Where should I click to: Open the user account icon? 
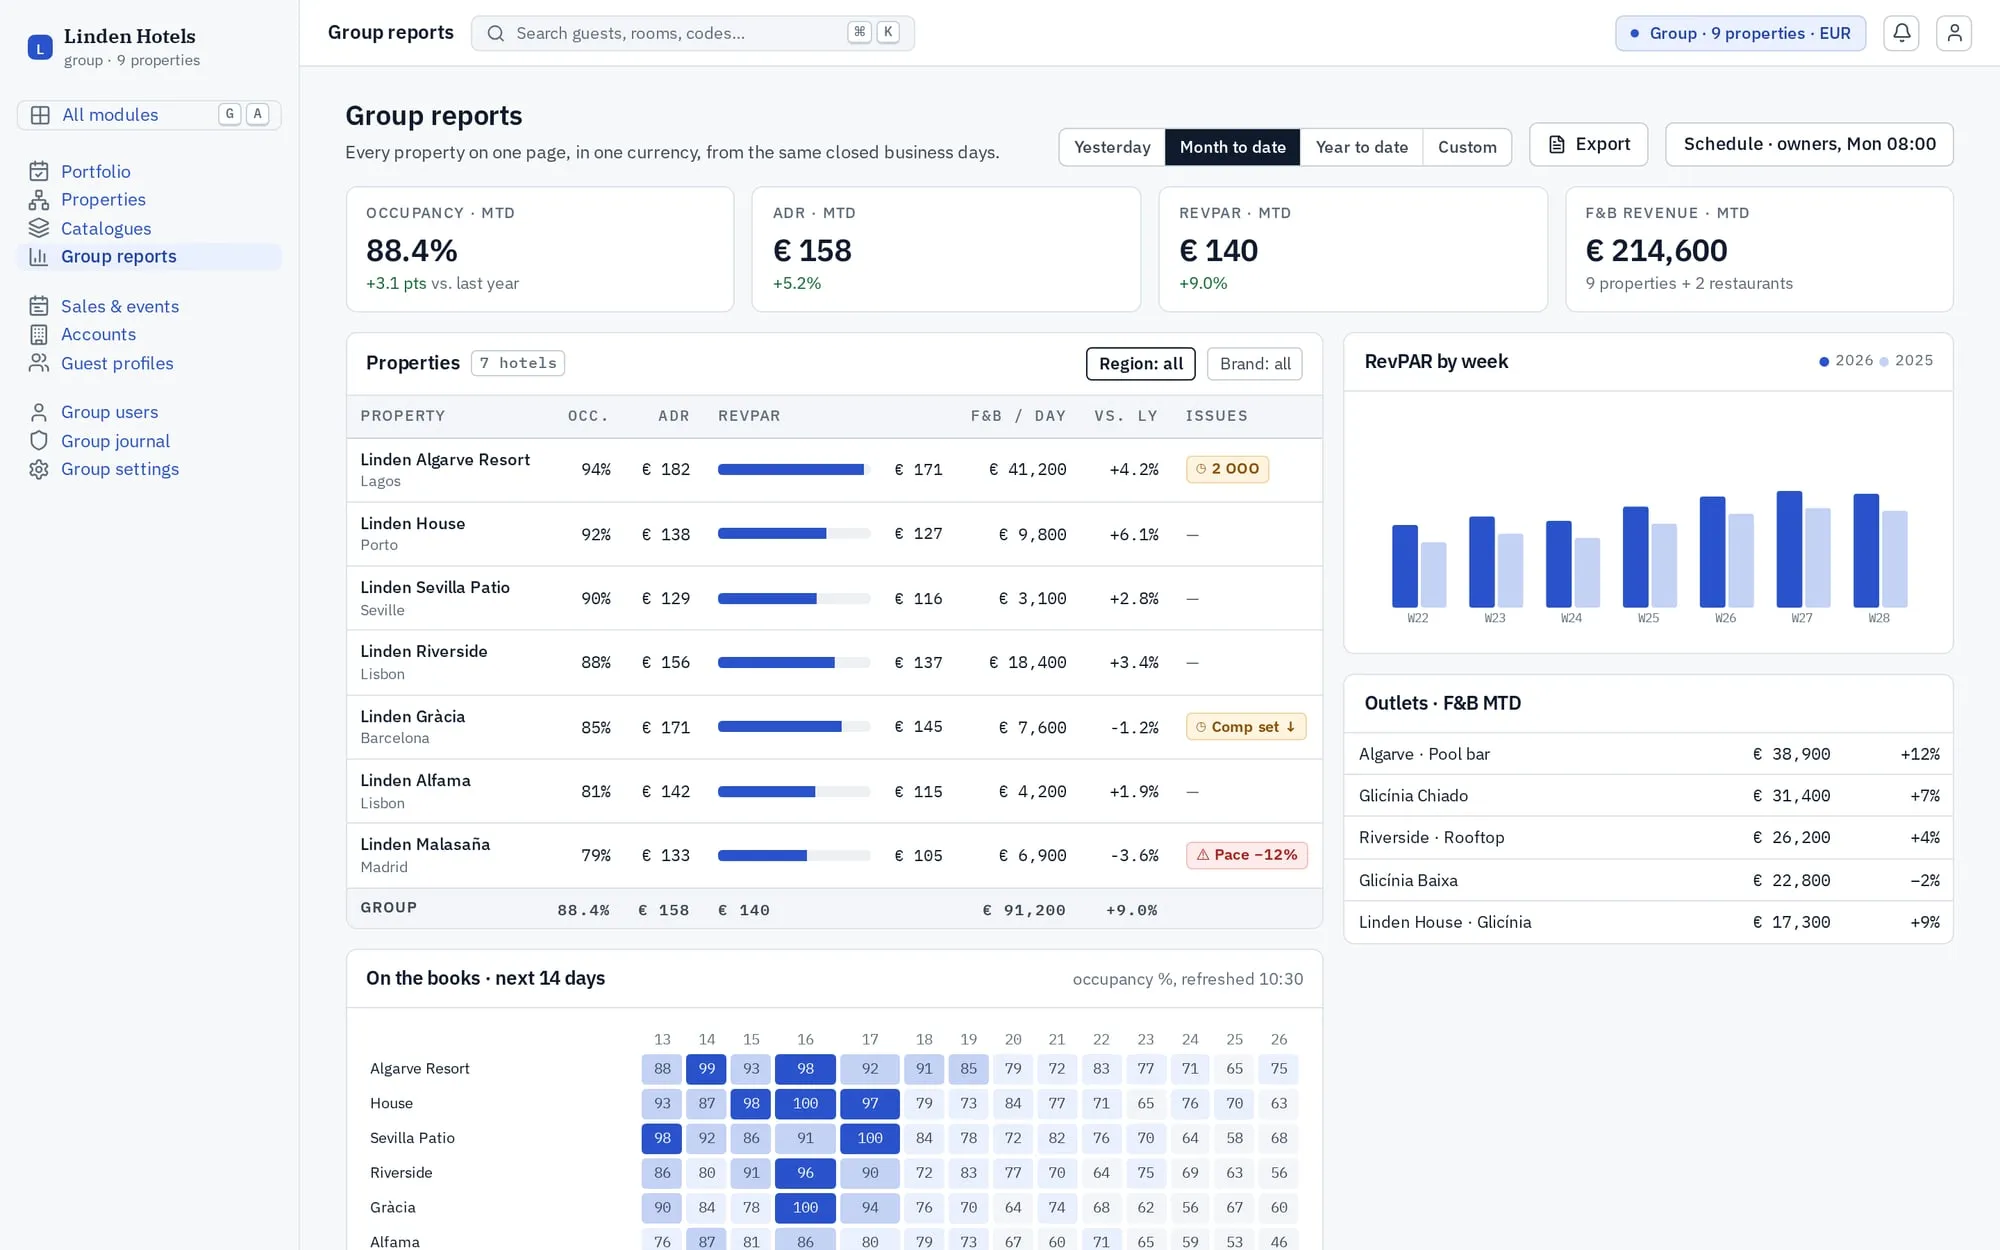[x=1954, y=33]
